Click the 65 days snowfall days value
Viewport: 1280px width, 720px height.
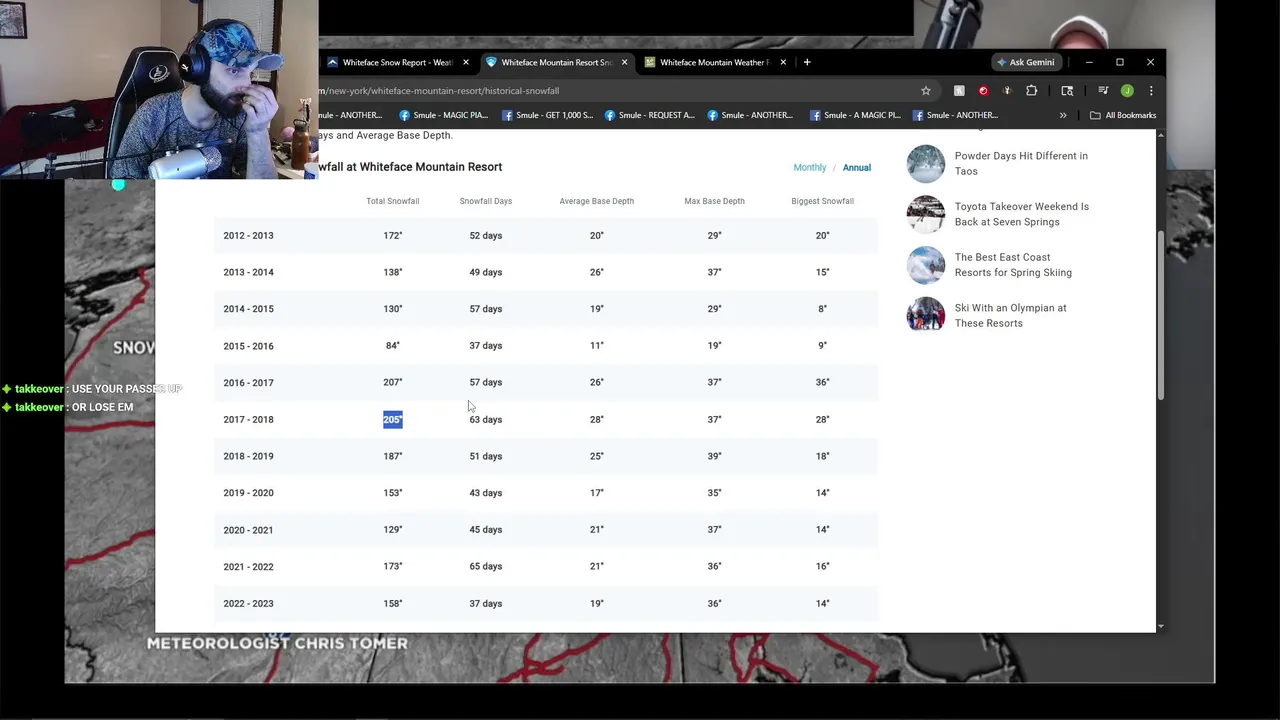click(x=486, y=566)
